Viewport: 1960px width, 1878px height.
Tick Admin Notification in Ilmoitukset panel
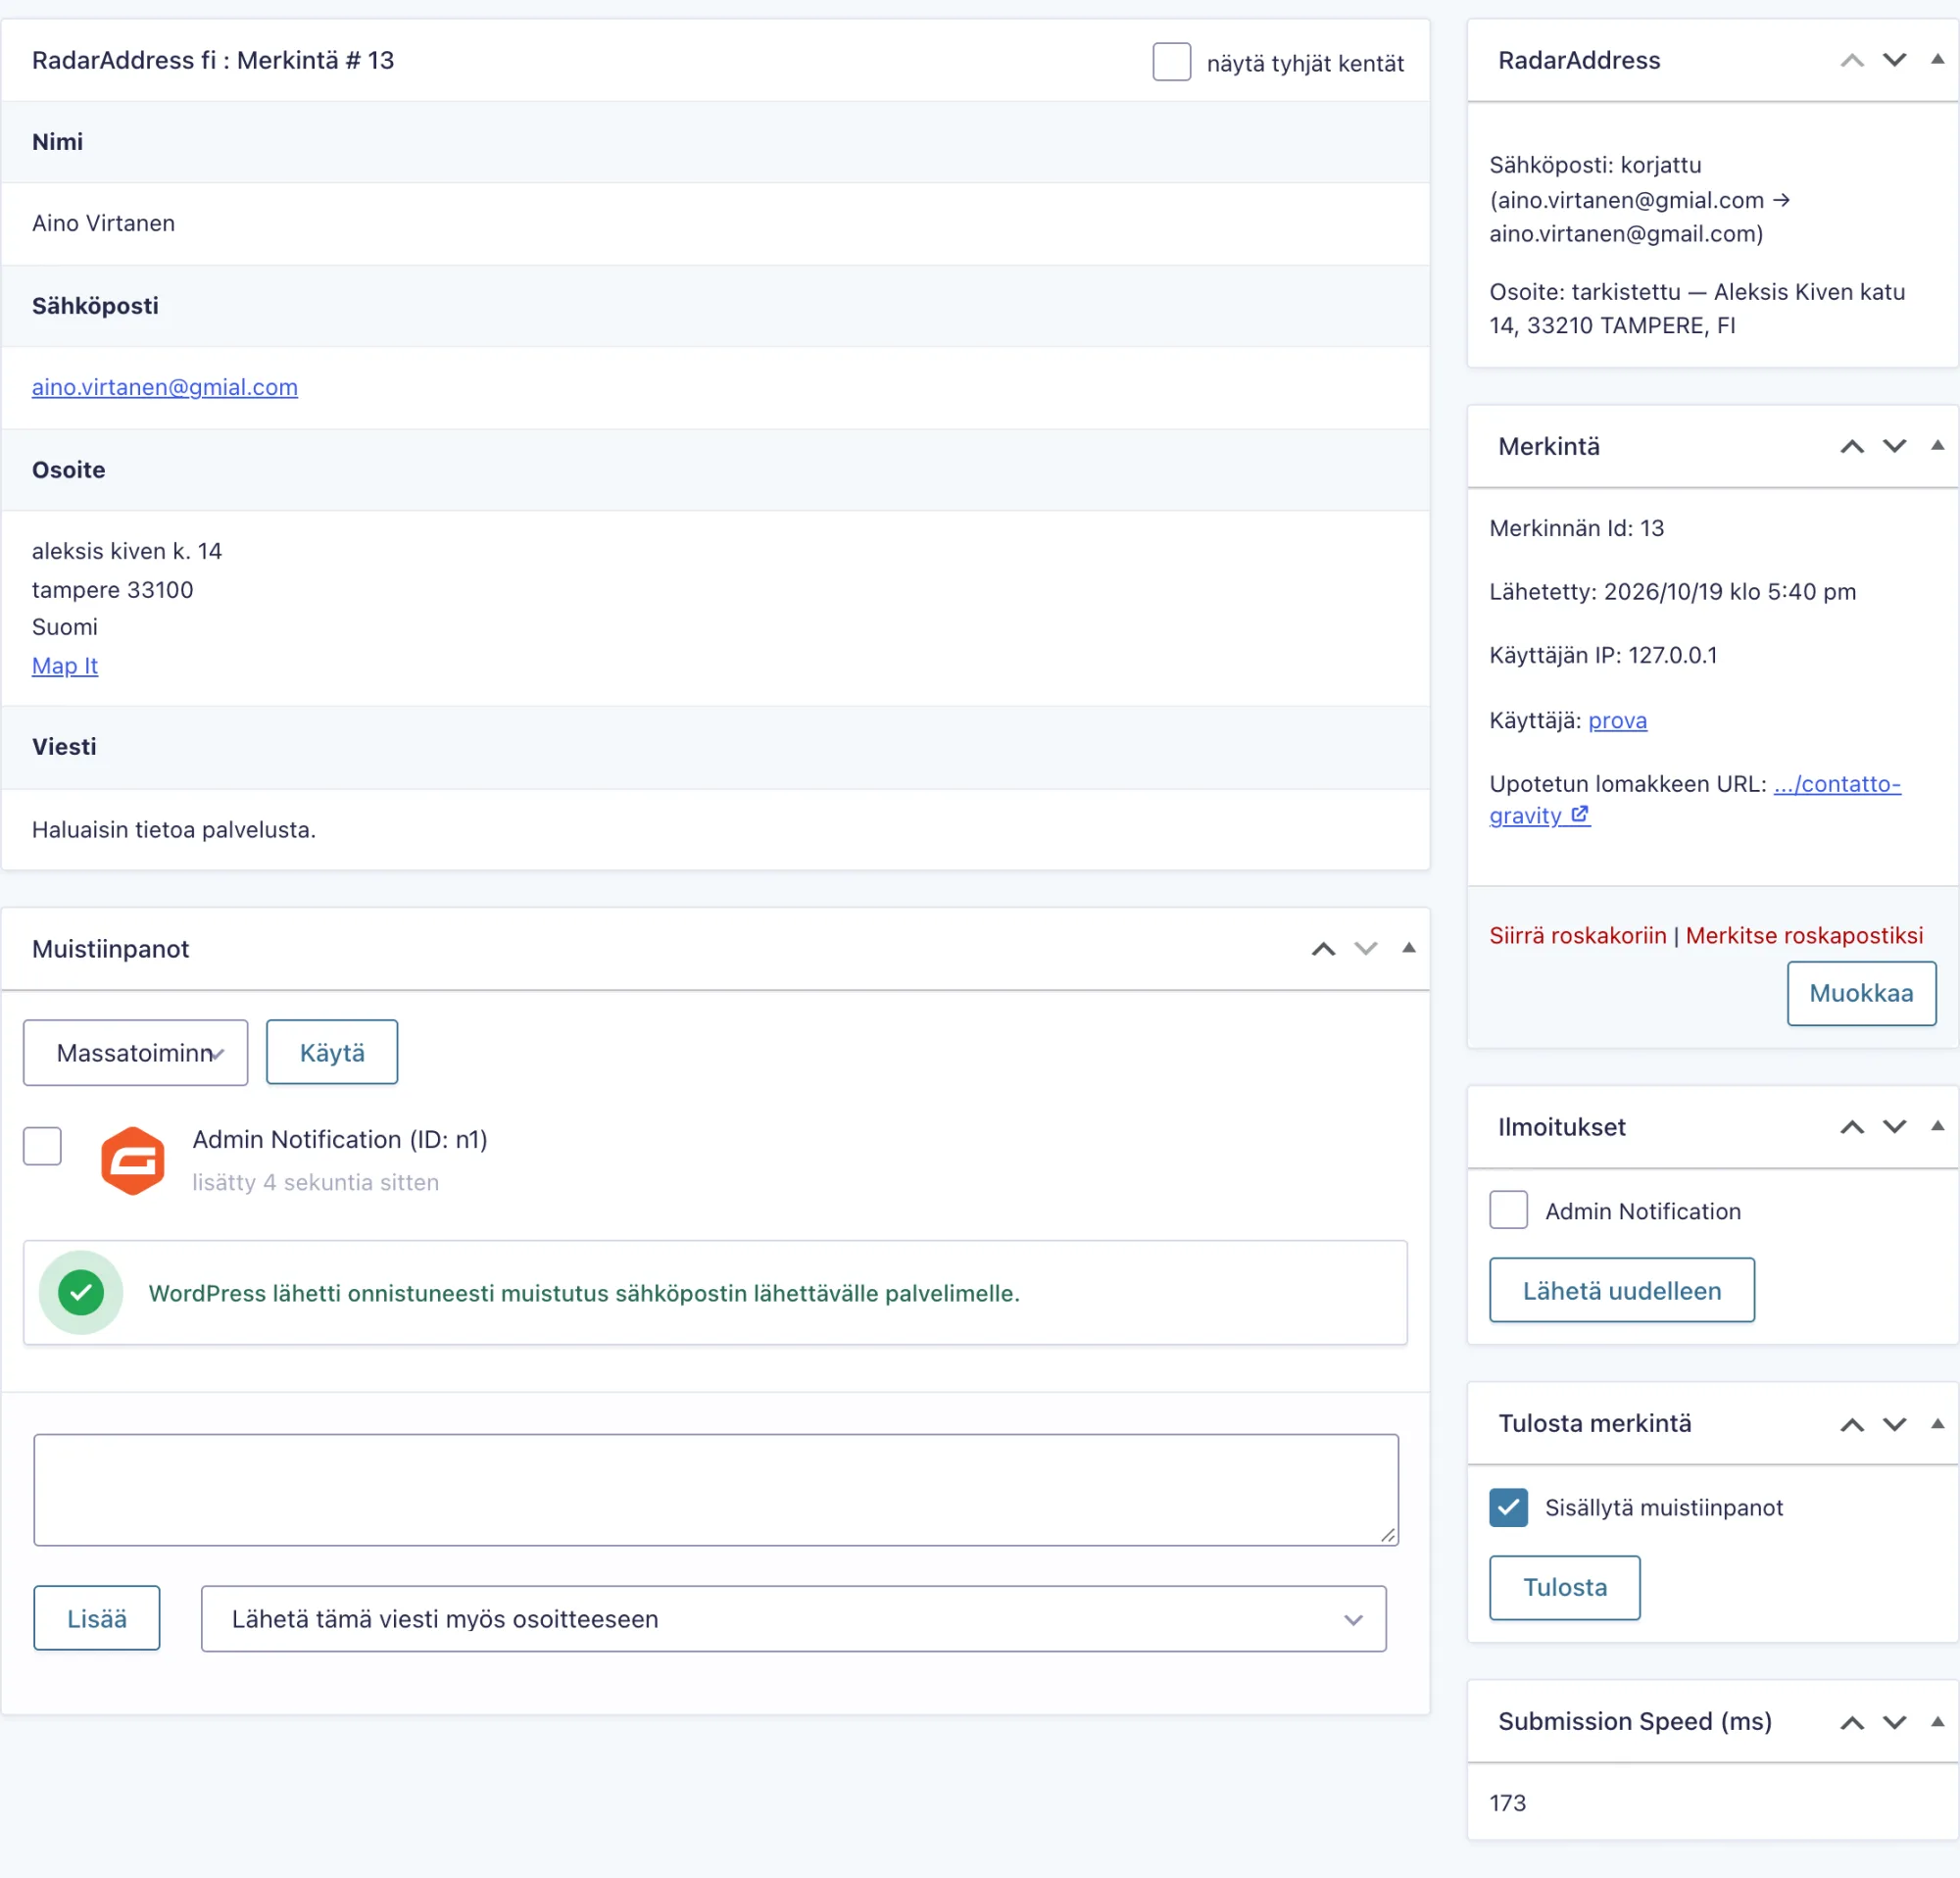pos(1508,1210)
